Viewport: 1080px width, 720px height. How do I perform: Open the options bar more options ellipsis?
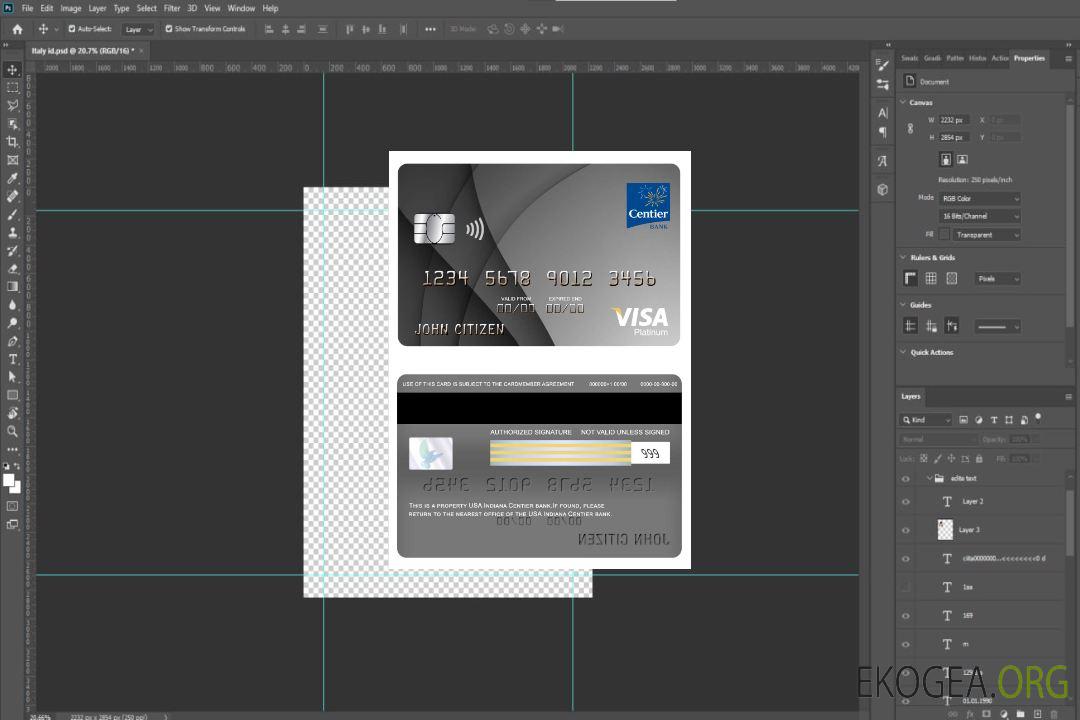(x=430, y=29)
